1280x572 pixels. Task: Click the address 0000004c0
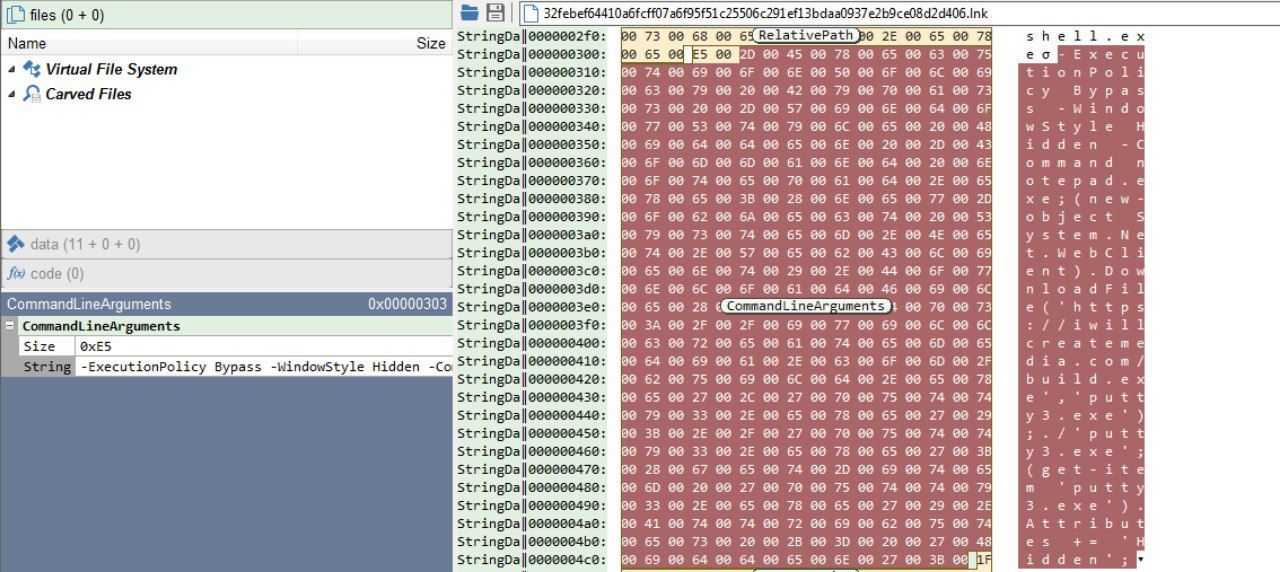(567, 559)
